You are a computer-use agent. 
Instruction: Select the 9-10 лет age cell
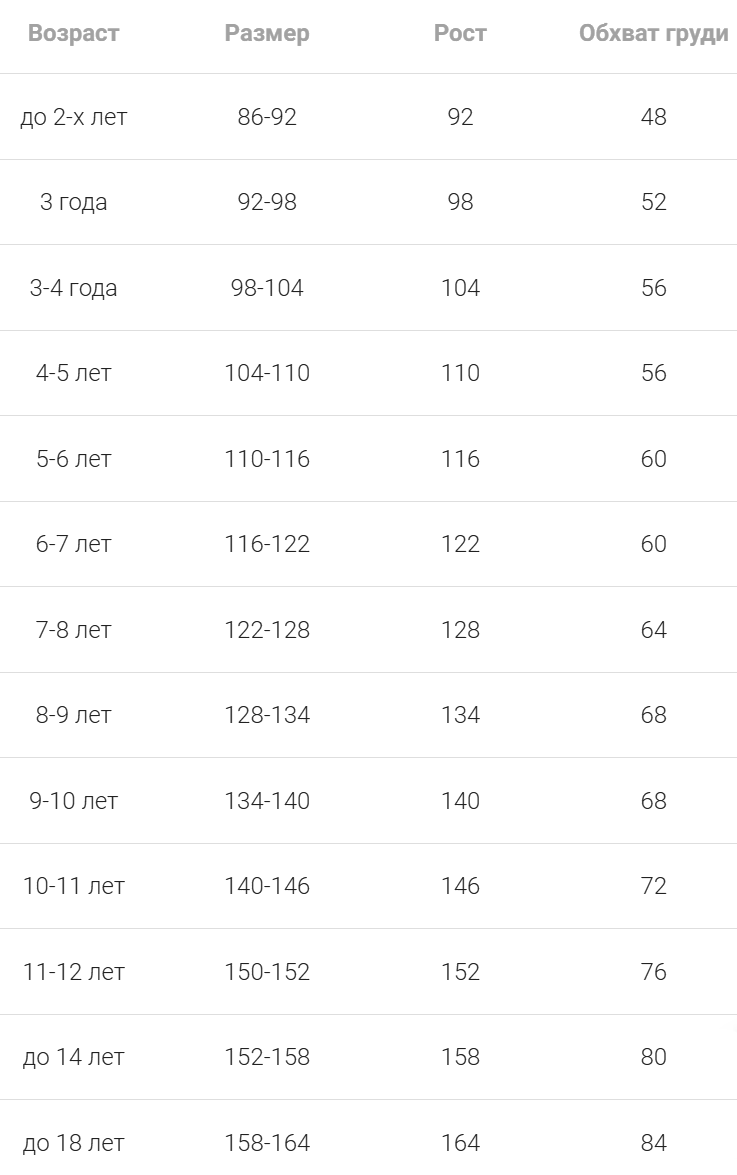pos(73,801)
